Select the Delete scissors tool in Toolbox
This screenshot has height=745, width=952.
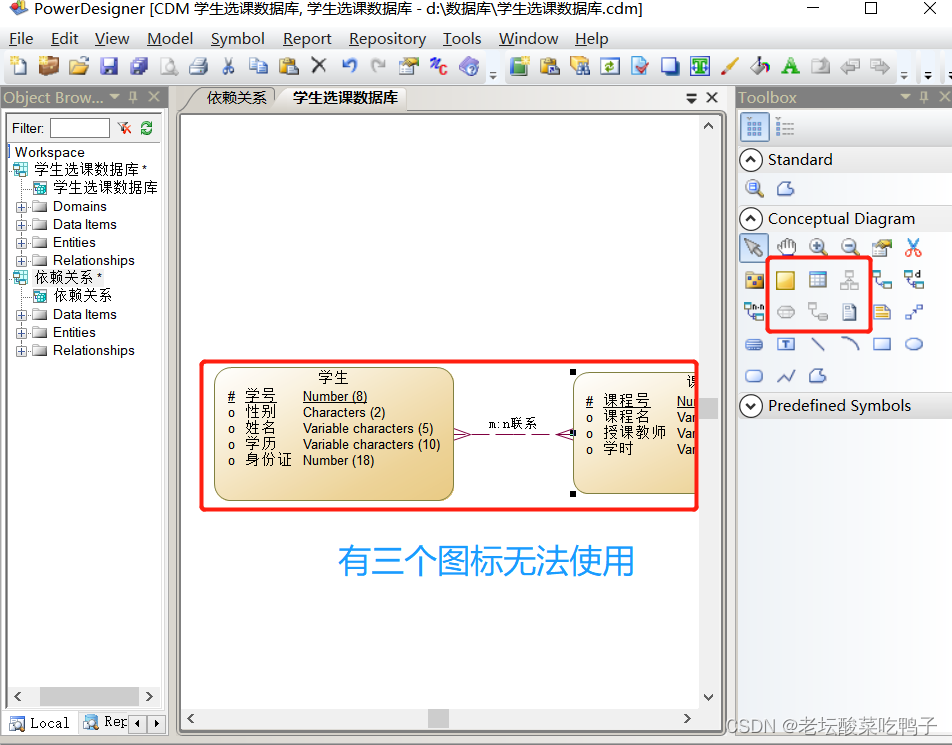pyautogui.click(x=913, y=247)
